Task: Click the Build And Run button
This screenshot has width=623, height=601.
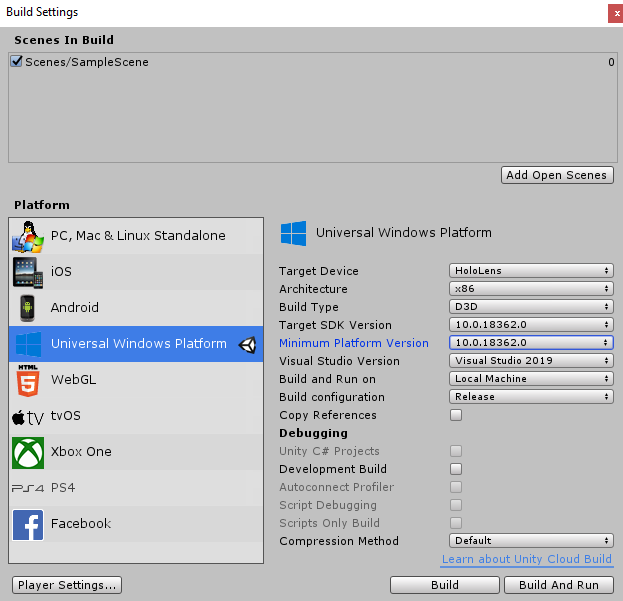Action: 559,585
